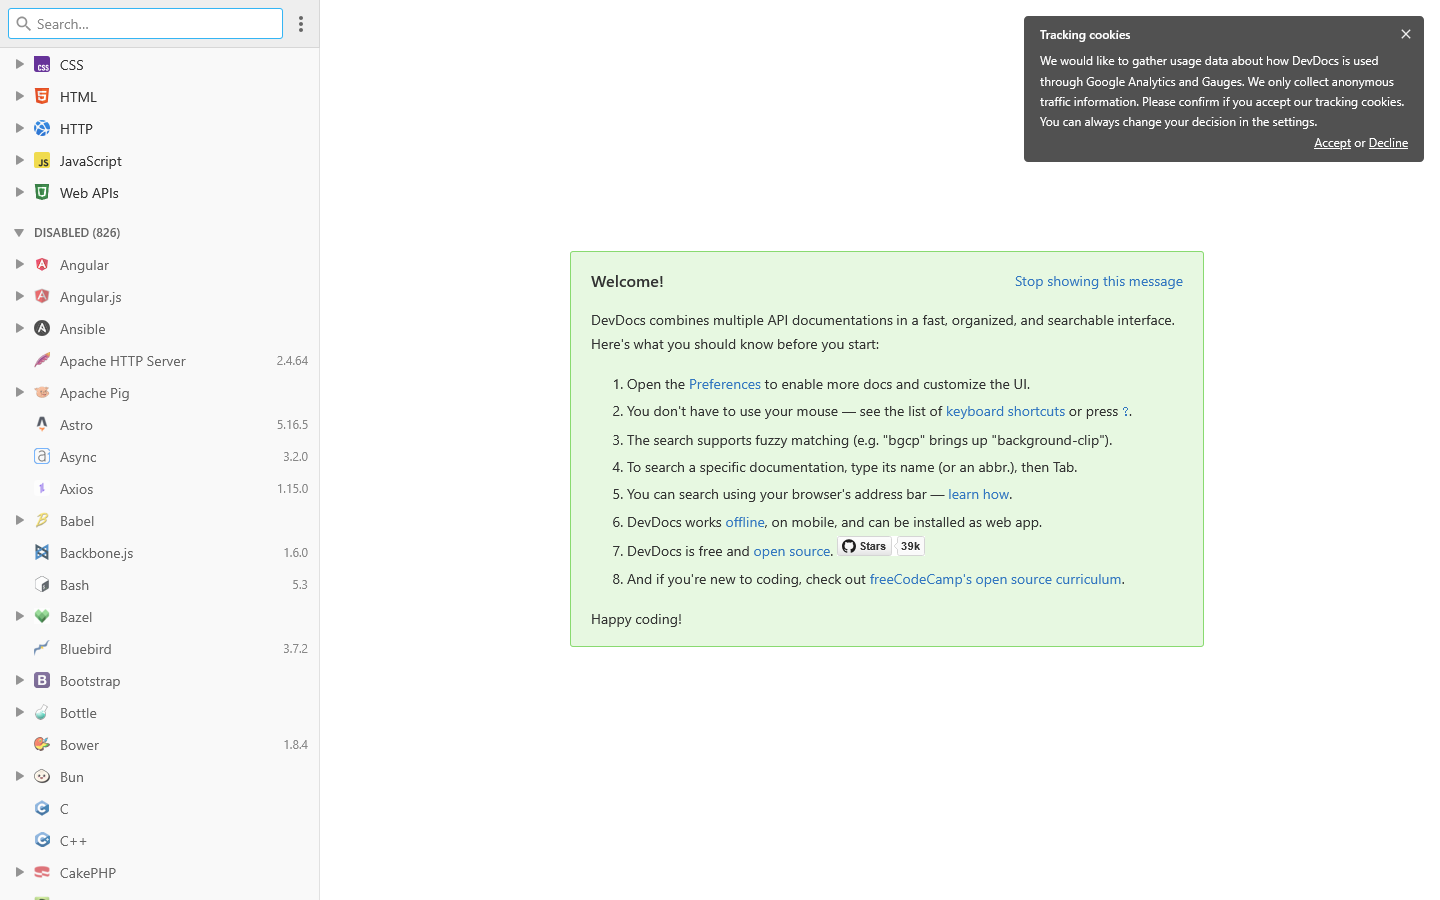Click the Bash logo icon
This screenshot has height=900, width=1440.
pos(42,585)
